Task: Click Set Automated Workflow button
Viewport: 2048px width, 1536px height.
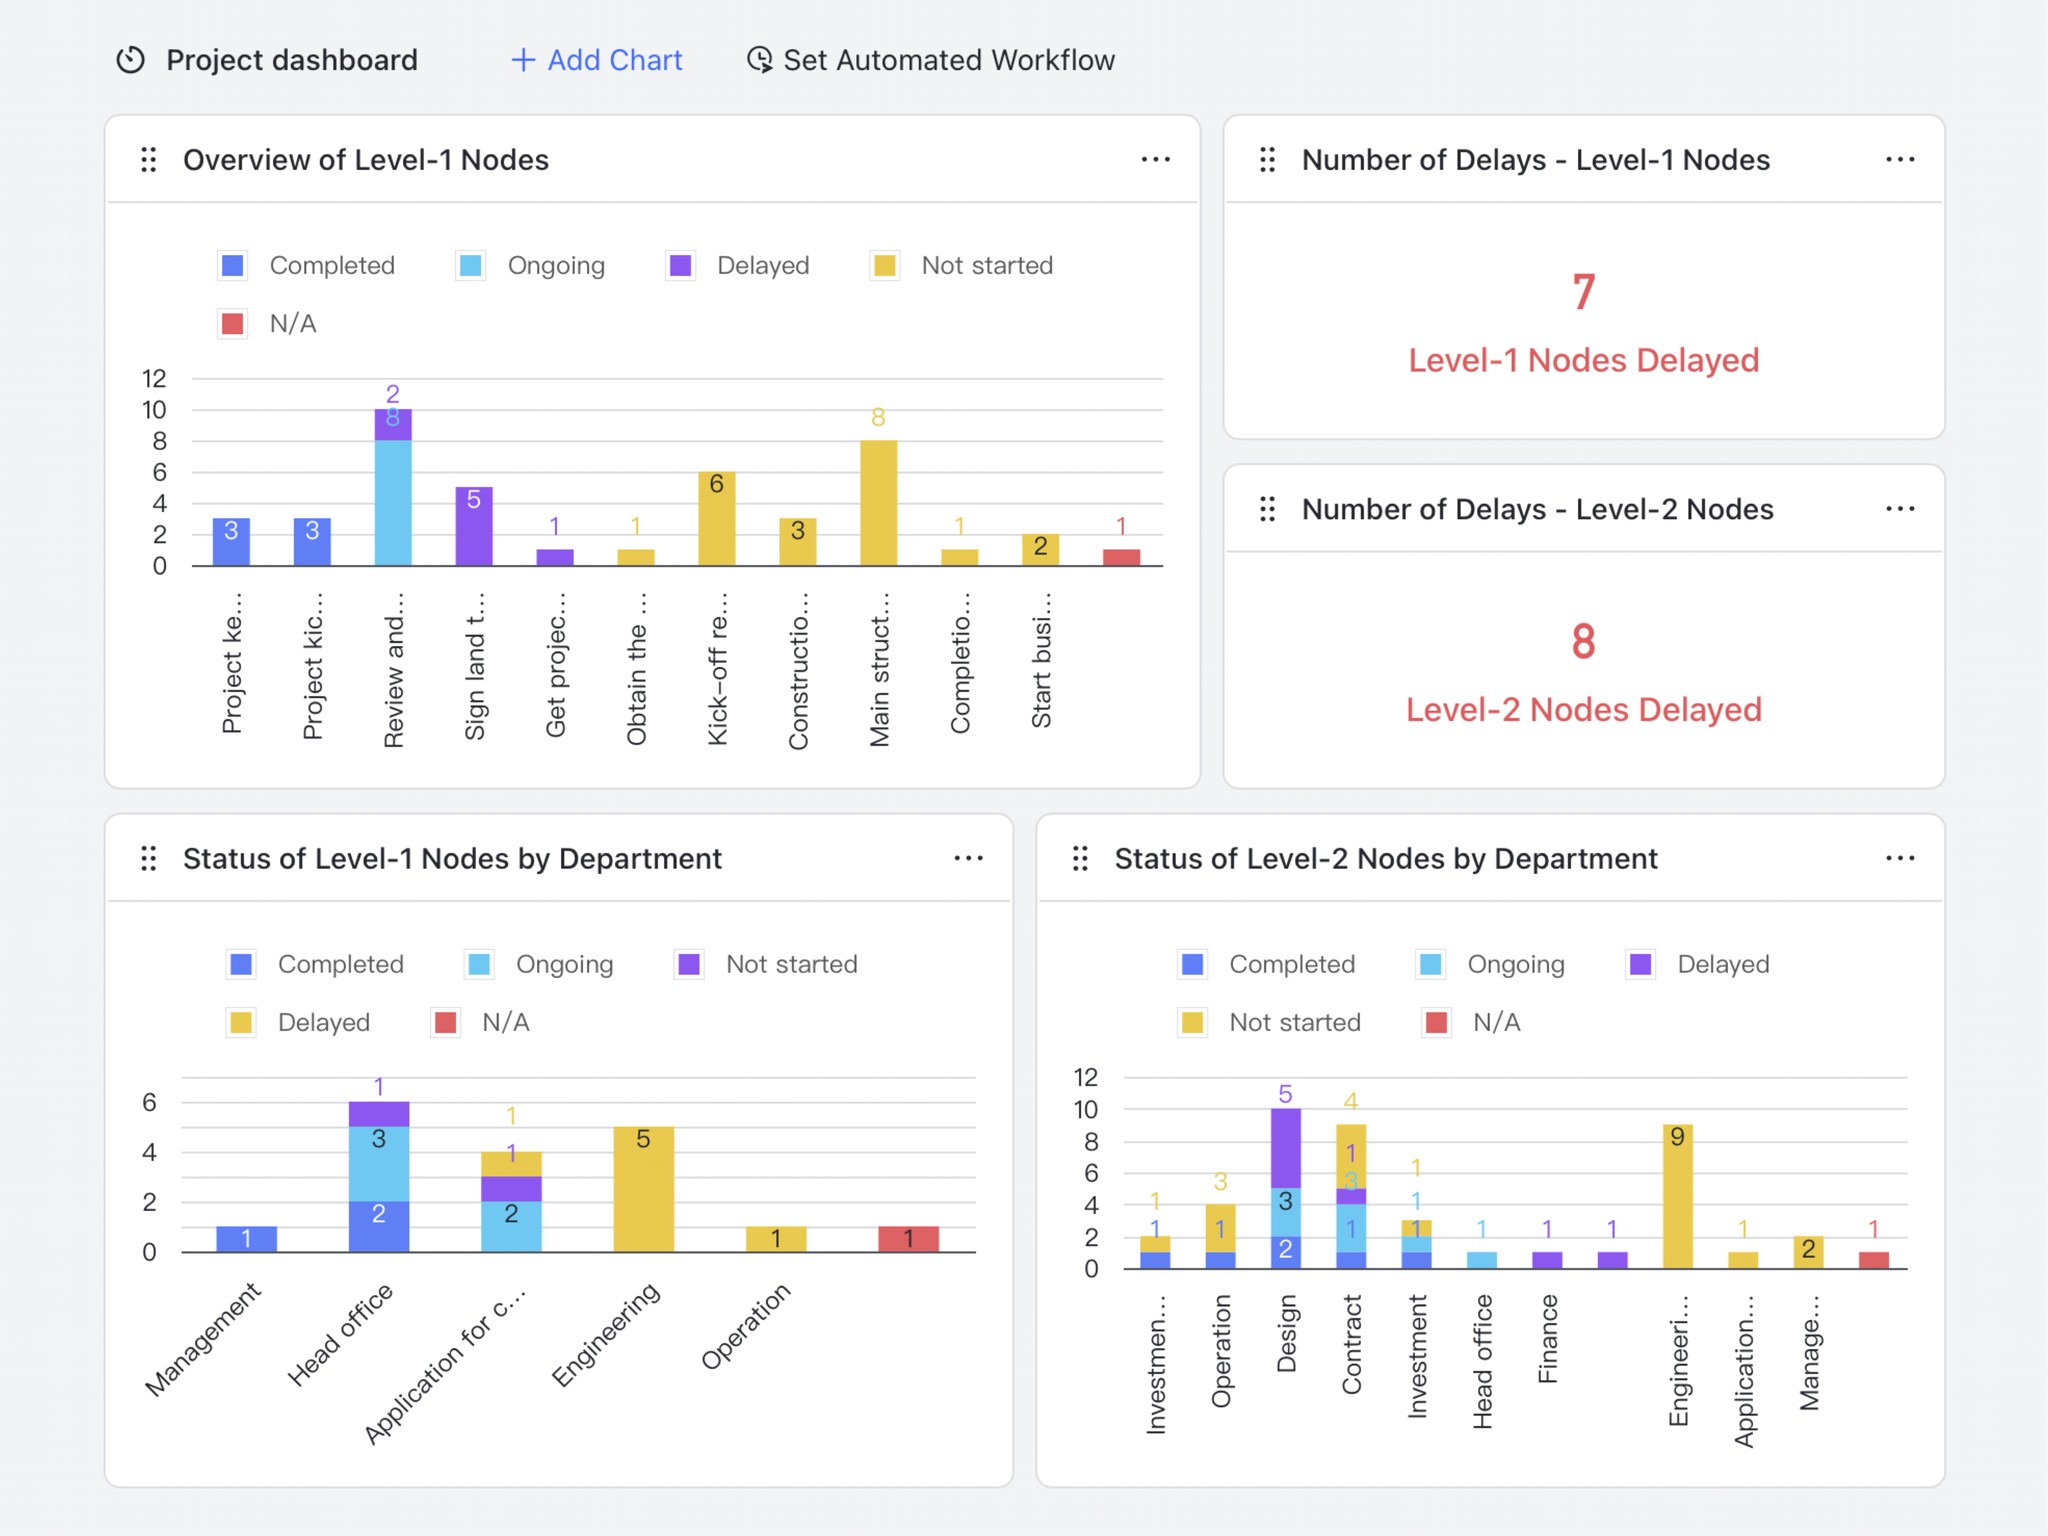Action: tap(948, 60)
